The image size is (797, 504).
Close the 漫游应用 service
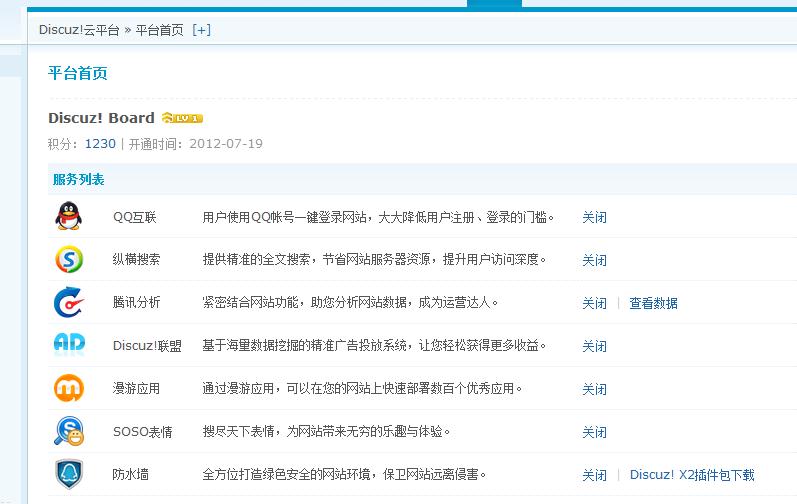point(594,390)
